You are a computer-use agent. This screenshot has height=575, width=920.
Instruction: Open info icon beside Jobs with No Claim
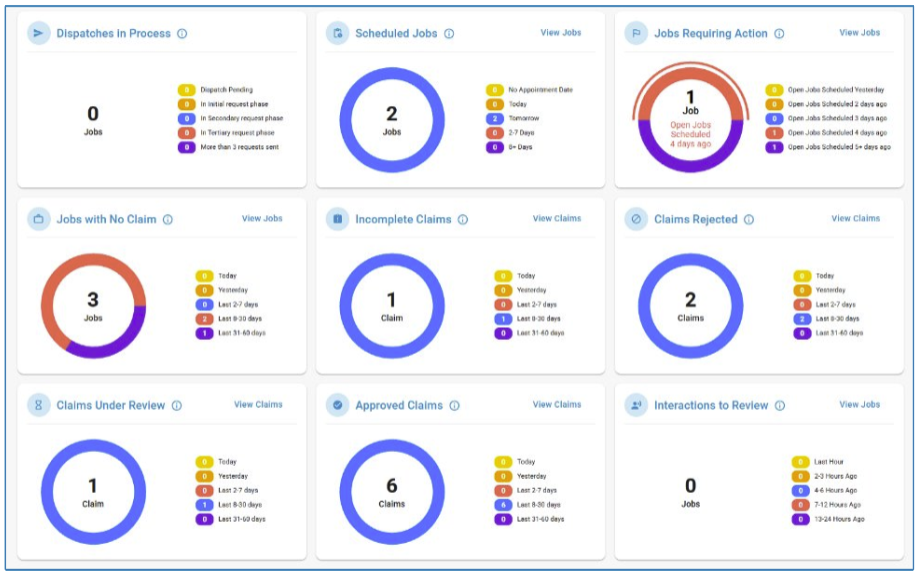(168, 219)
